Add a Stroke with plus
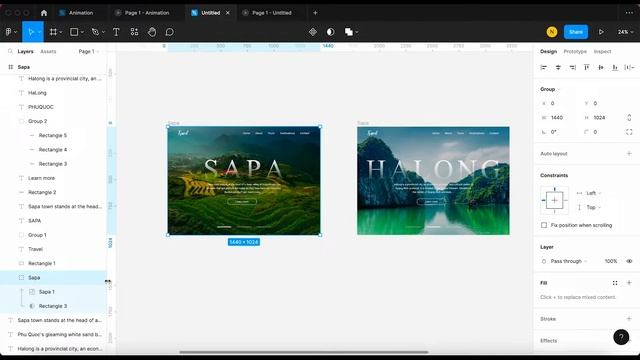This screenshot has height=360, width=640. [629, 319]
